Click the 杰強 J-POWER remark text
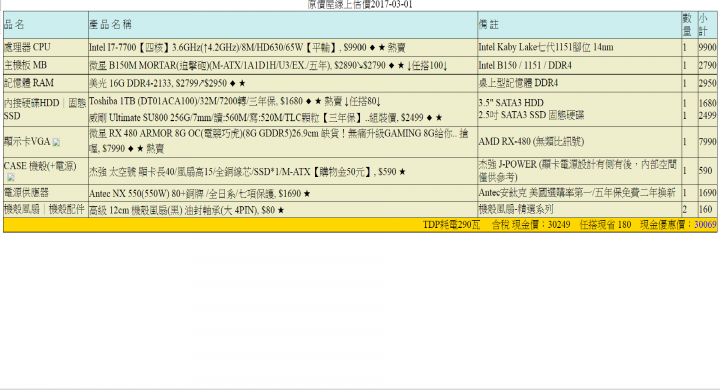The height and width of the screenshot is (390, 720). click(x=578, y=170)
